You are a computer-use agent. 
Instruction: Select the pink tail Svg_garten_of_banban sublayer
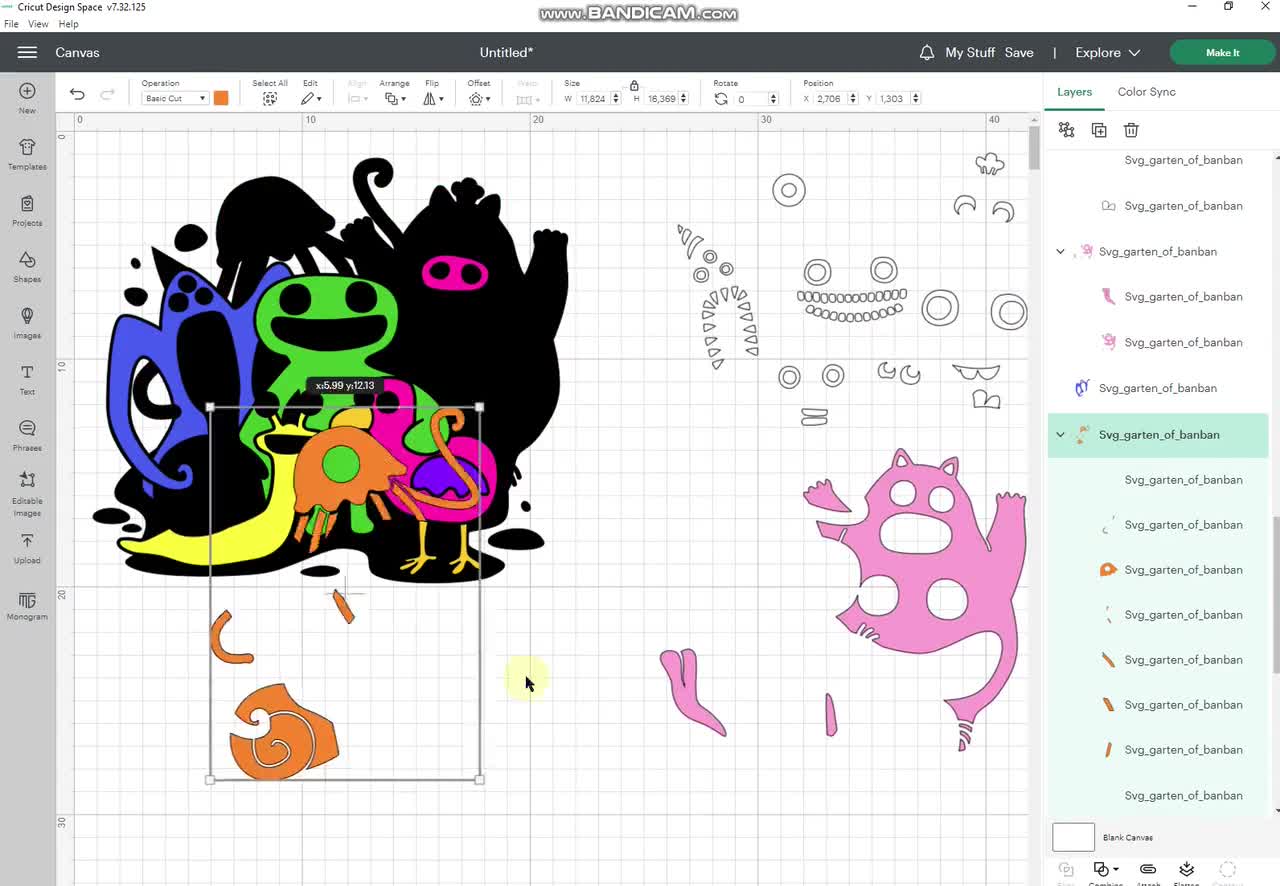point(1158,297)
